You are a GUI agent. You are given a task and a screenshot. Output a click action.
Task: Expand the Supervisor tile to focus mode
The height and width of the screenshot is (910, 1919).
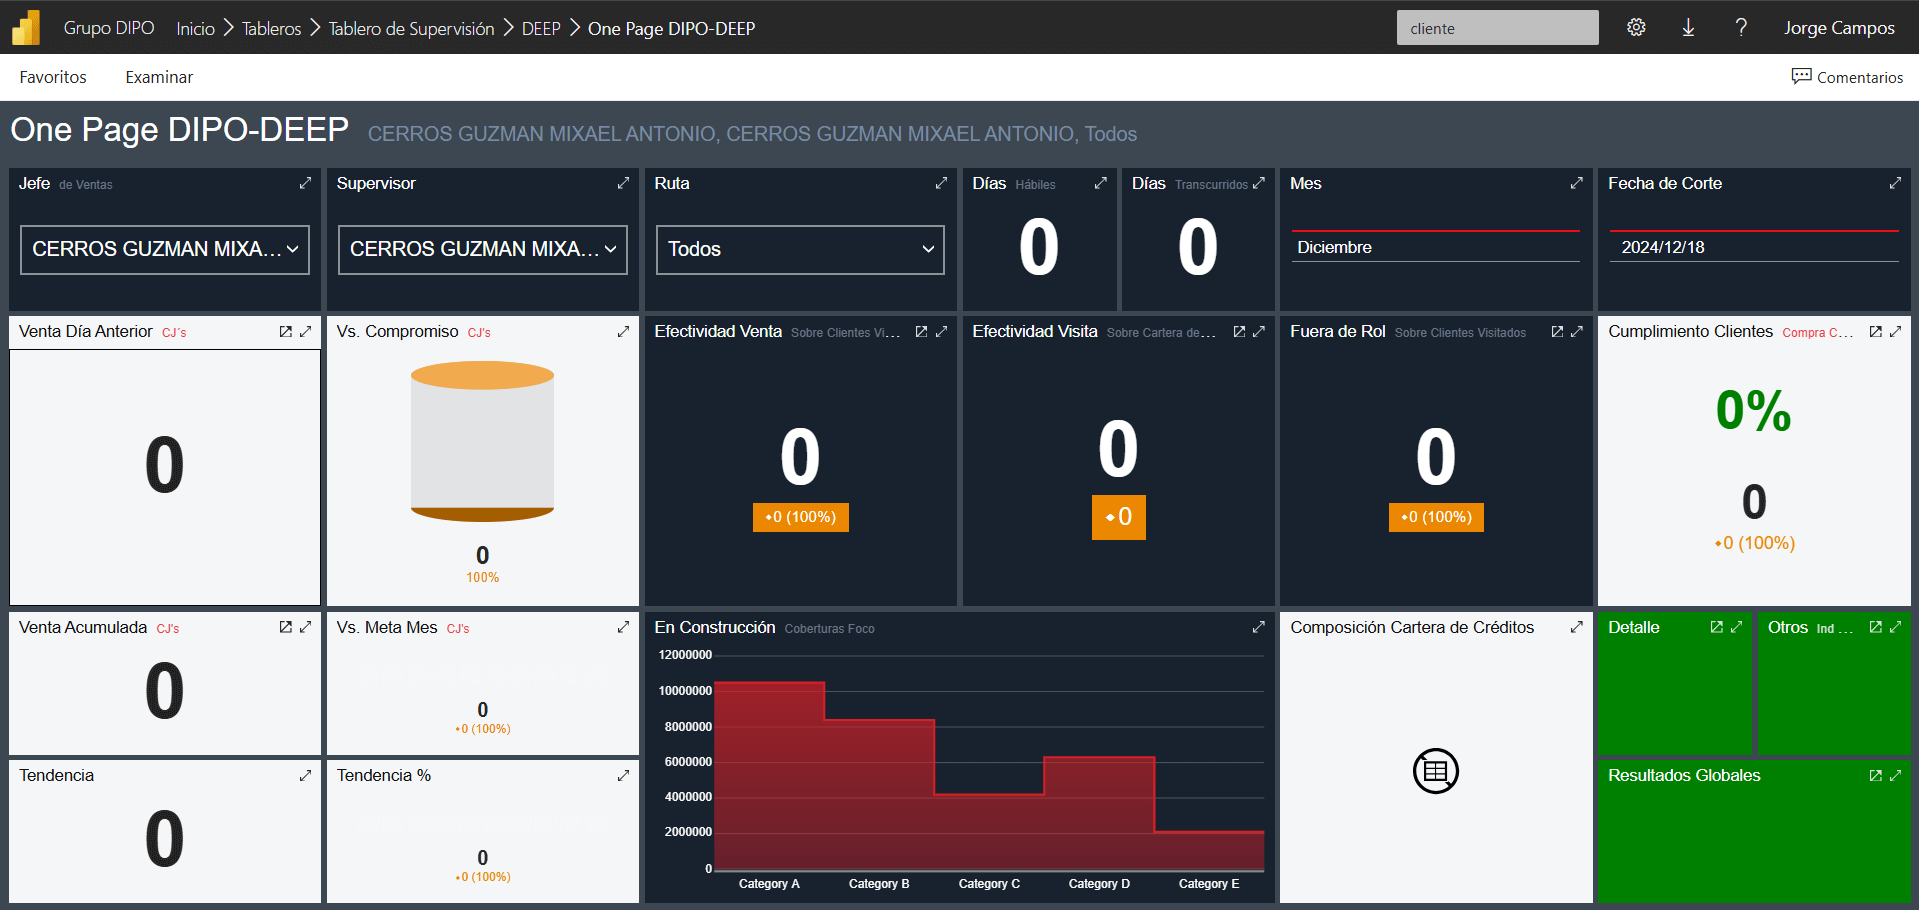[x=623, y=183]
